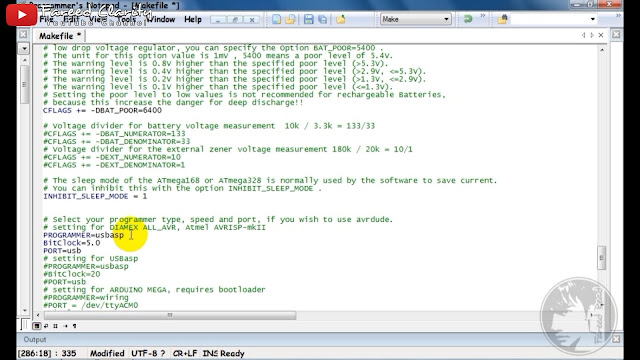This screenshot has height=360, width=640.
Task: Click the Modified status bar entry
Action: [107, 353]
